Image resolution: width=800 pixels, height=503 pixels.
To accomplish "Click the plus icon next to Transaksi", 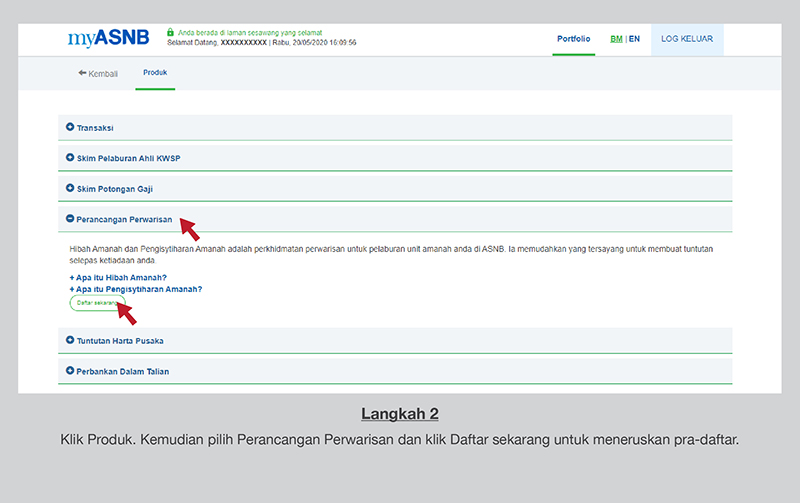I will 70,128.
